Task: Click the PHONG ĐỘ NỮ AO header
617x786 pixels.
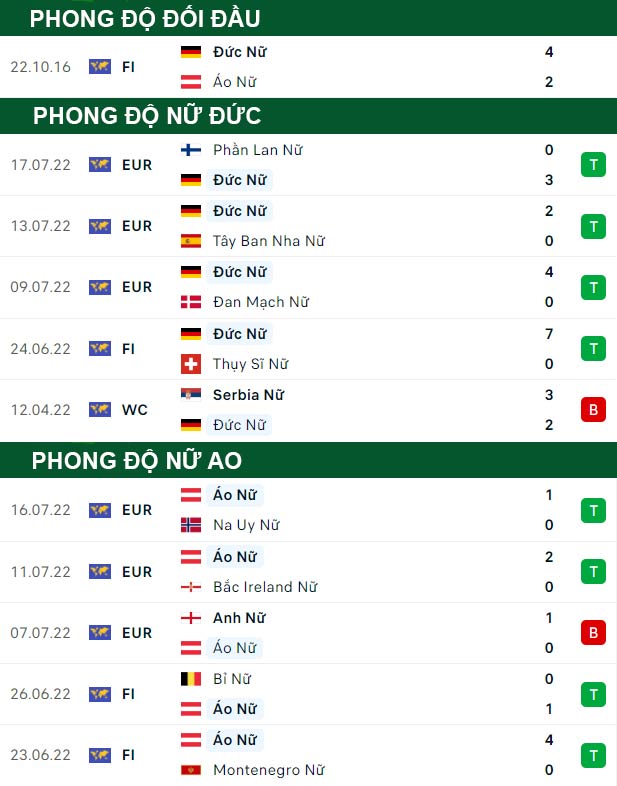Action: point(137,461)
